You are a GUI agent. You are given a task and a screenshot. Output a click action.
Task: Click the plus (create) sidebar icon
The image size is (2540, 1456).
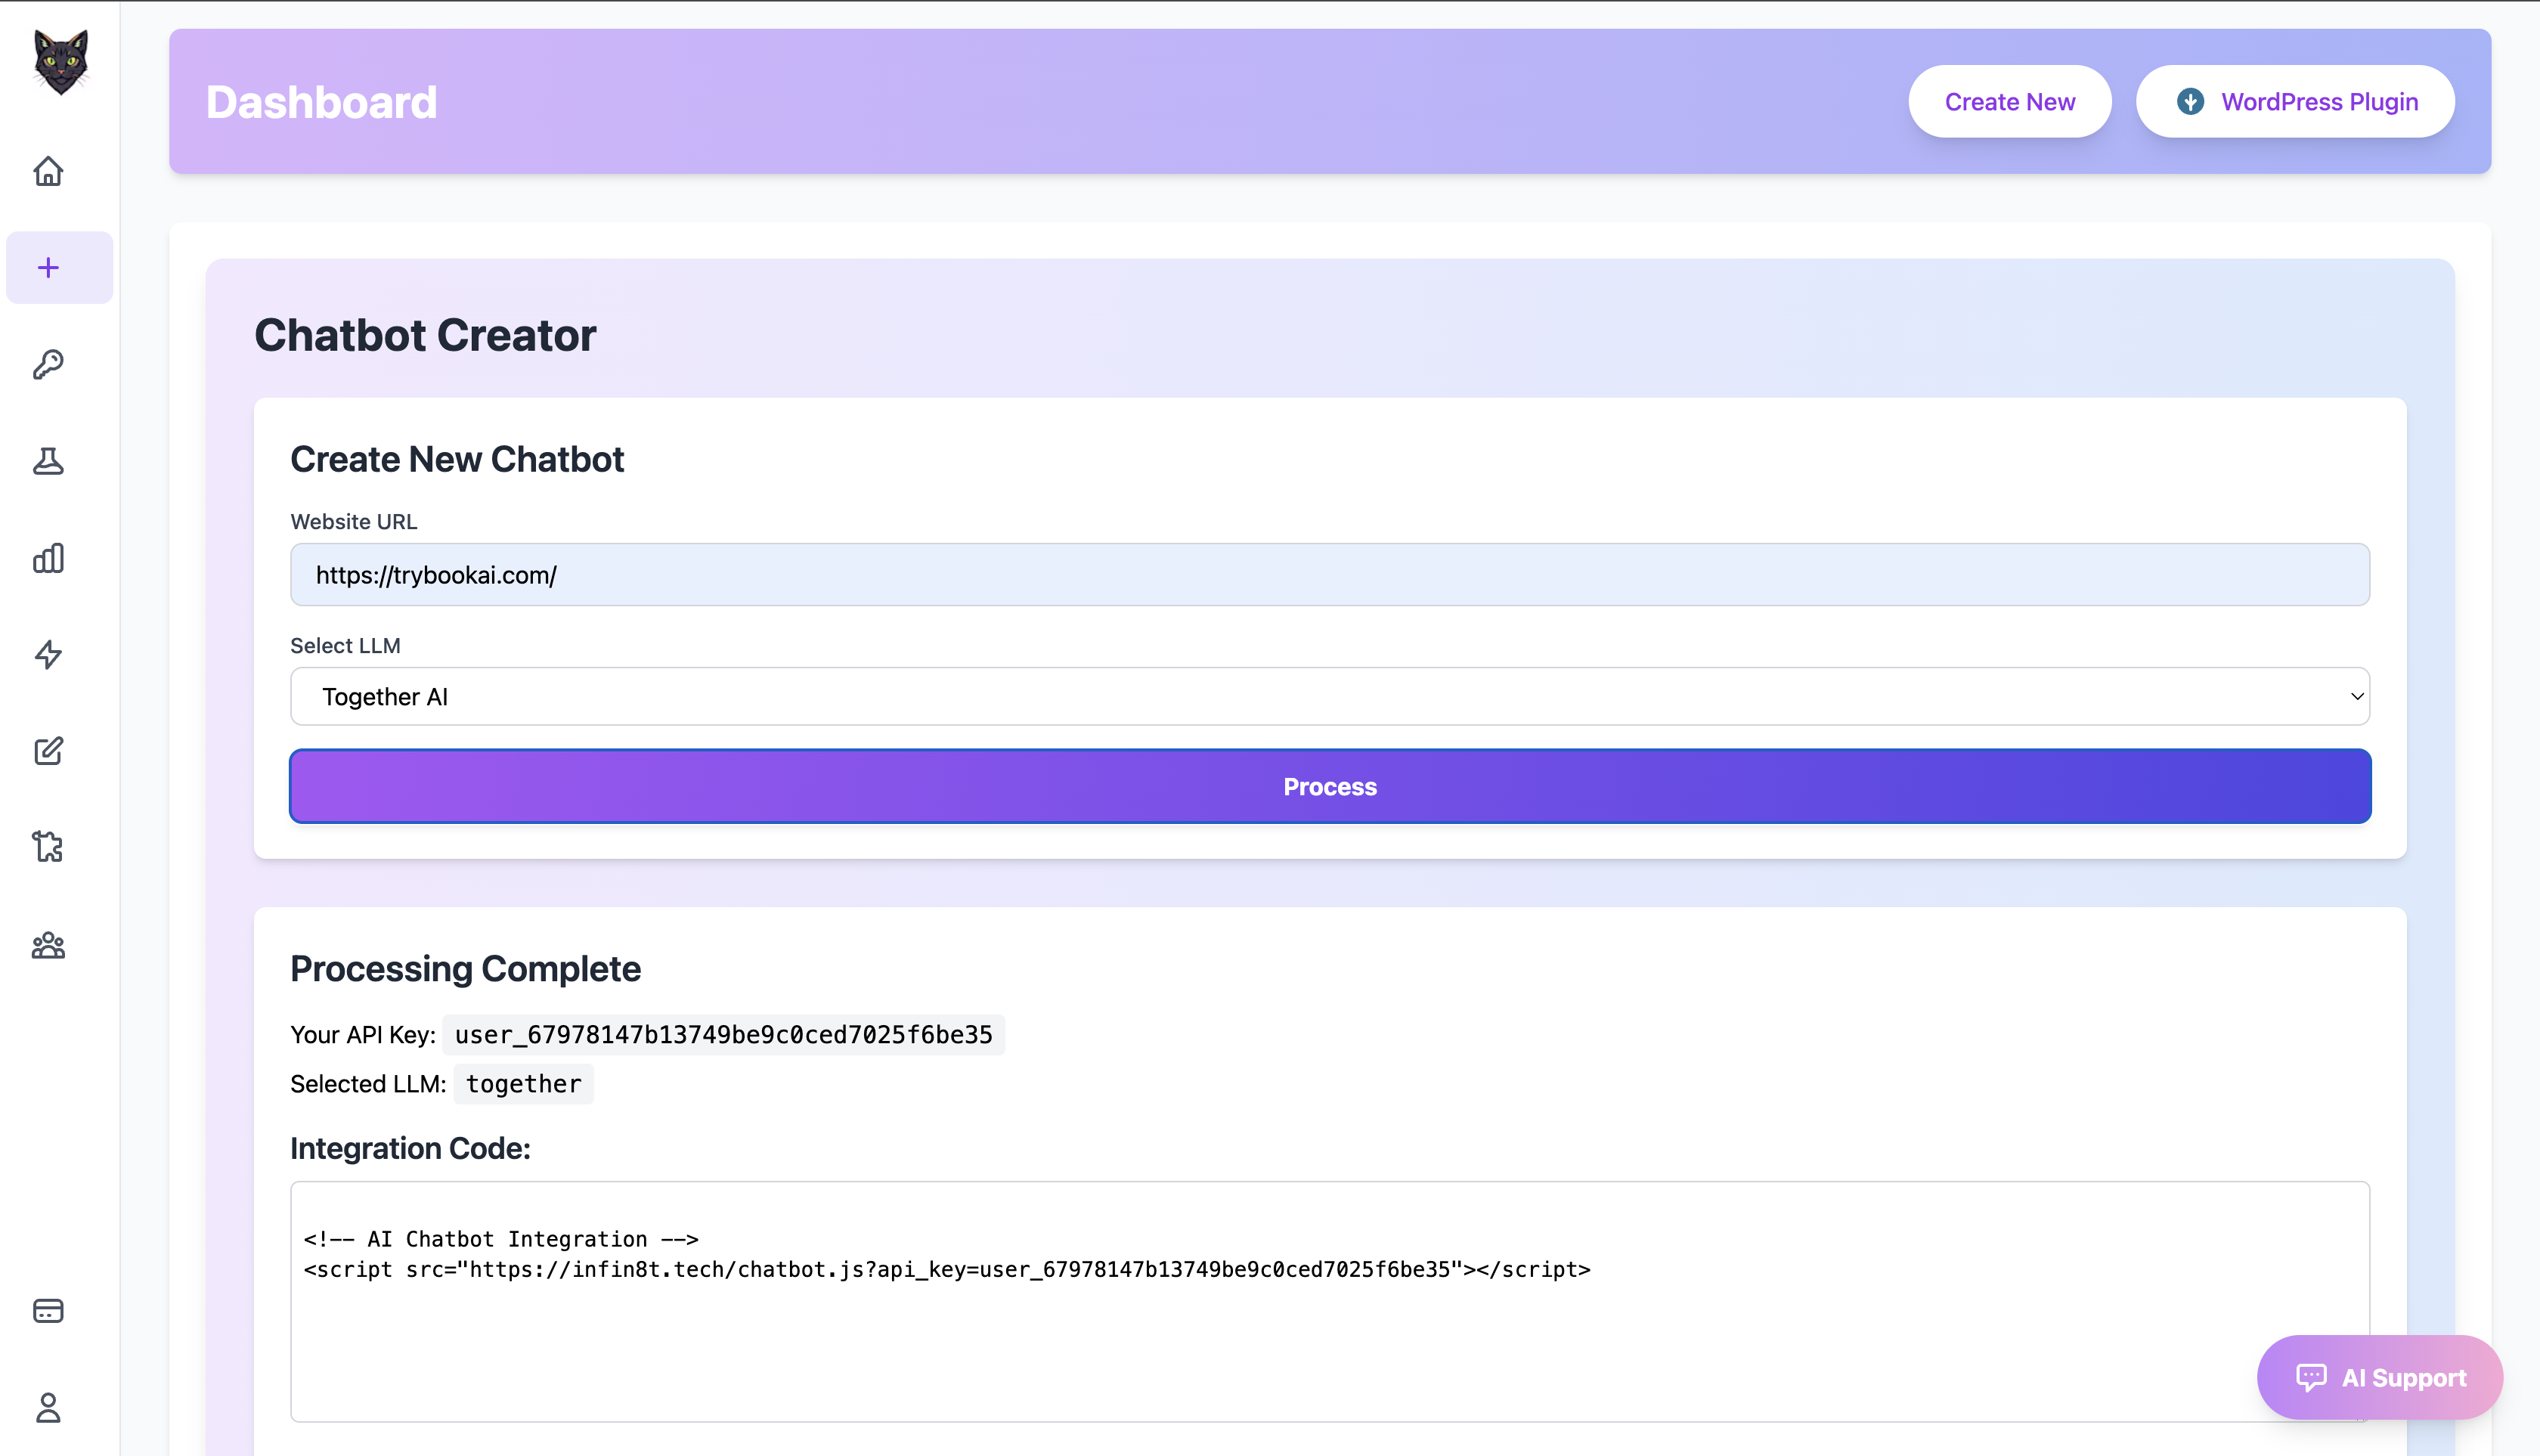tap(48, 268)
